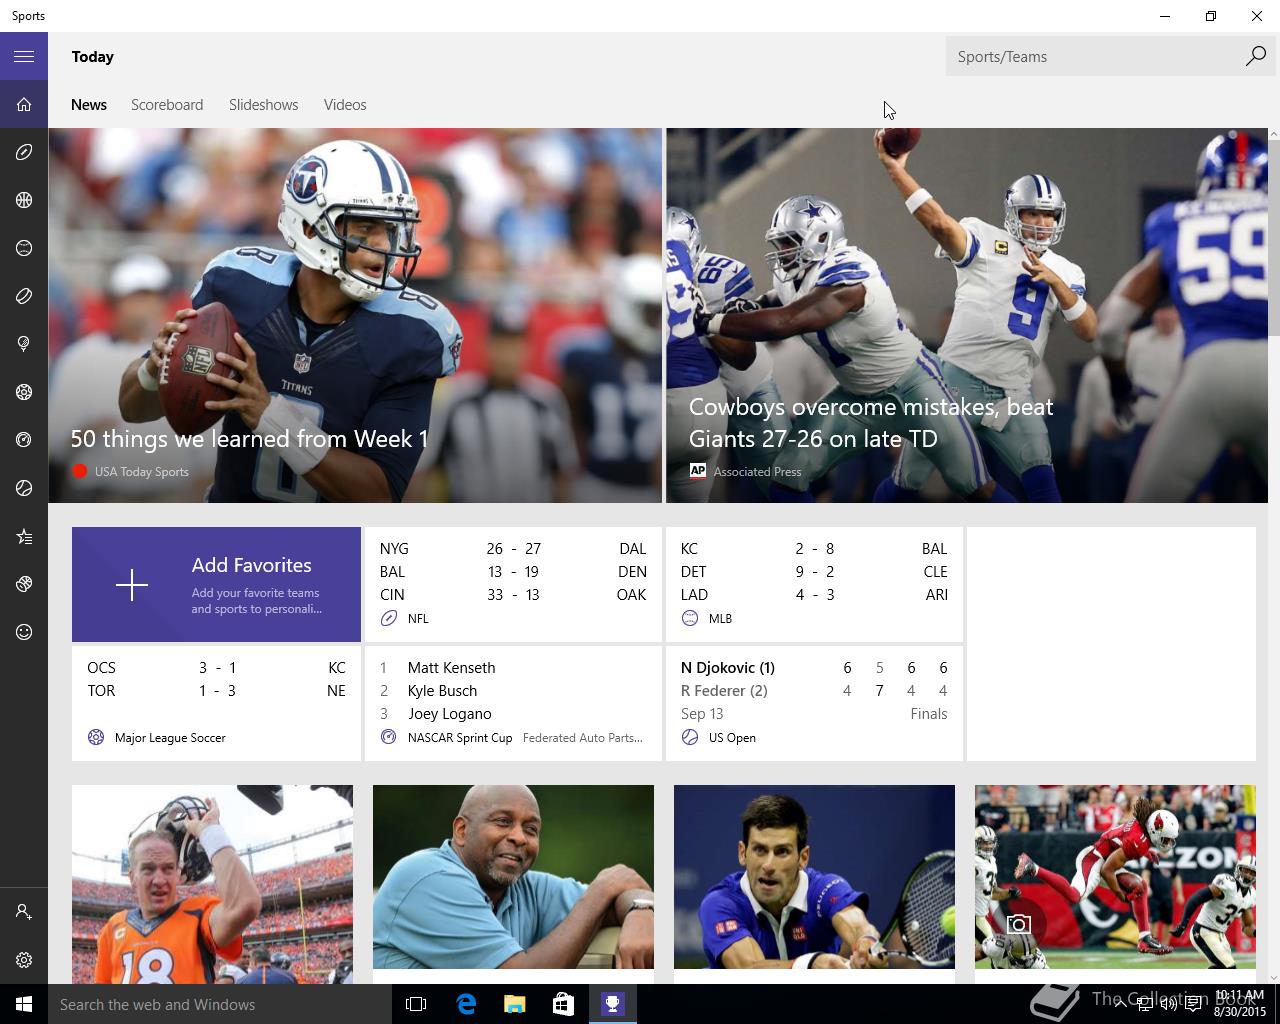Open the BAL 13 - 19 DEN score
Screen dimensions: 1280x1024
pos(513,571)
